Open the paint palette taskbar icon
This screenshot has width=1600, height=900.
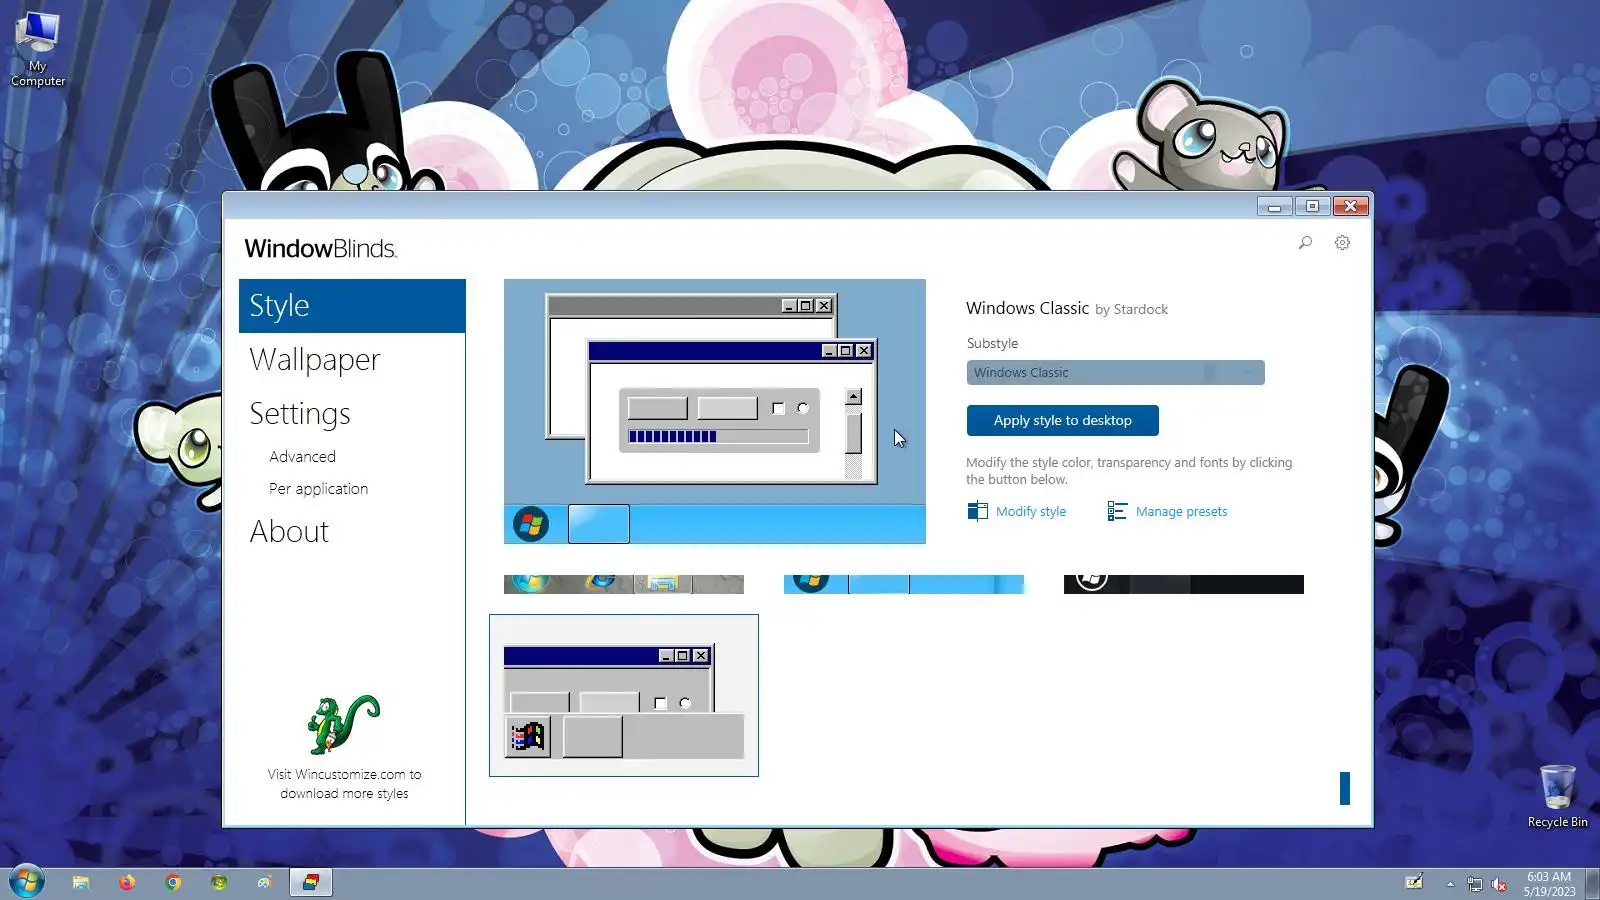(265, 882)
